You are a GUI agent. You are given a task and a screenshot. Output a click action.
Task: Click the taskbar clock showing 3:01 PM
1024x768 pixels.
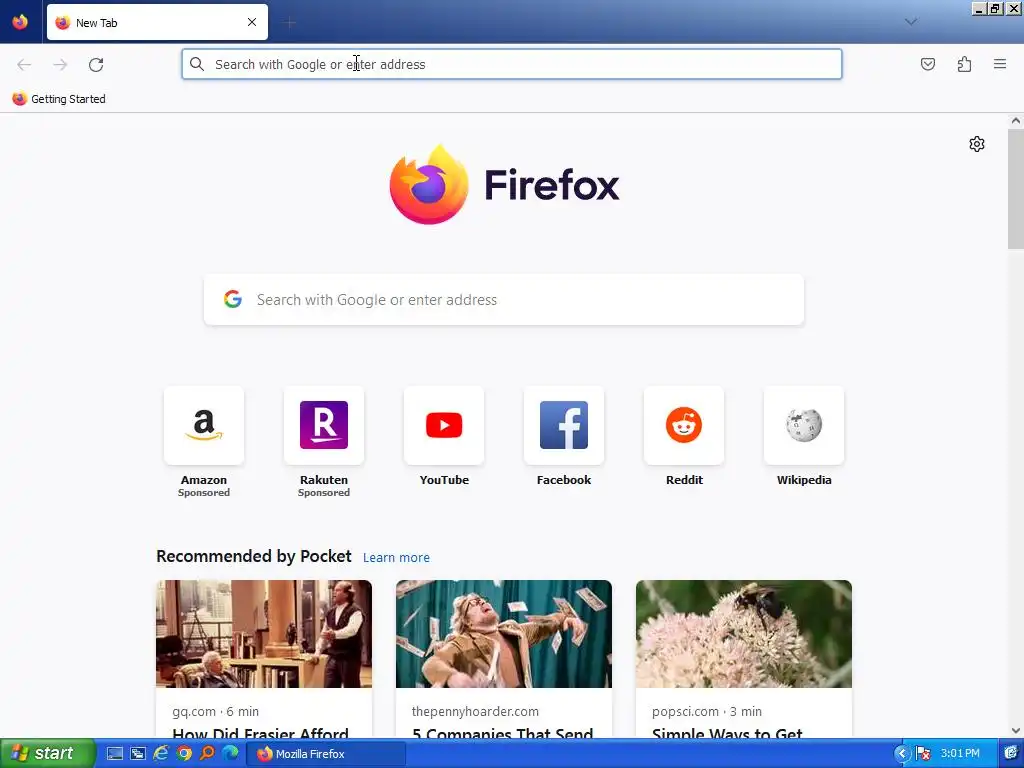[960, 754]
